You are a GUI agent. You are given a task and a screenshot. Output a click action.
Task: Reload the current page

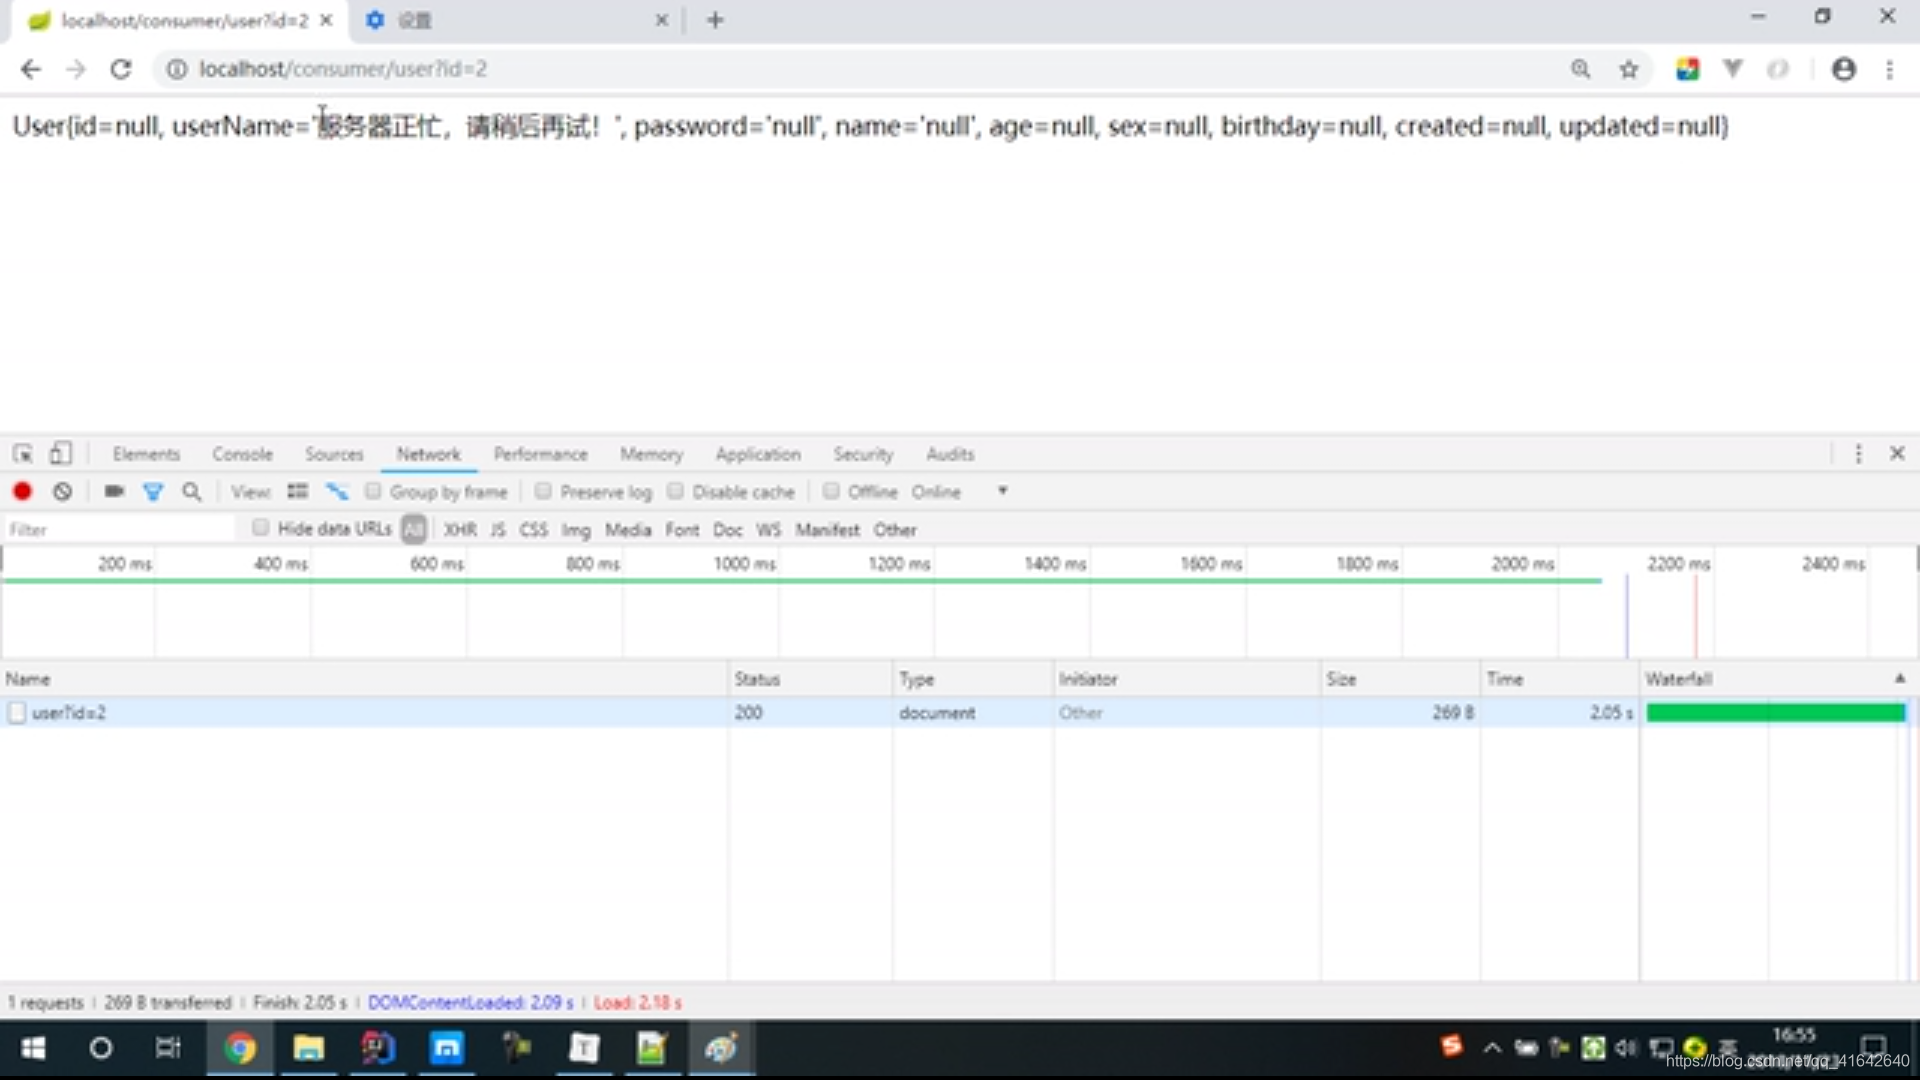121,69
